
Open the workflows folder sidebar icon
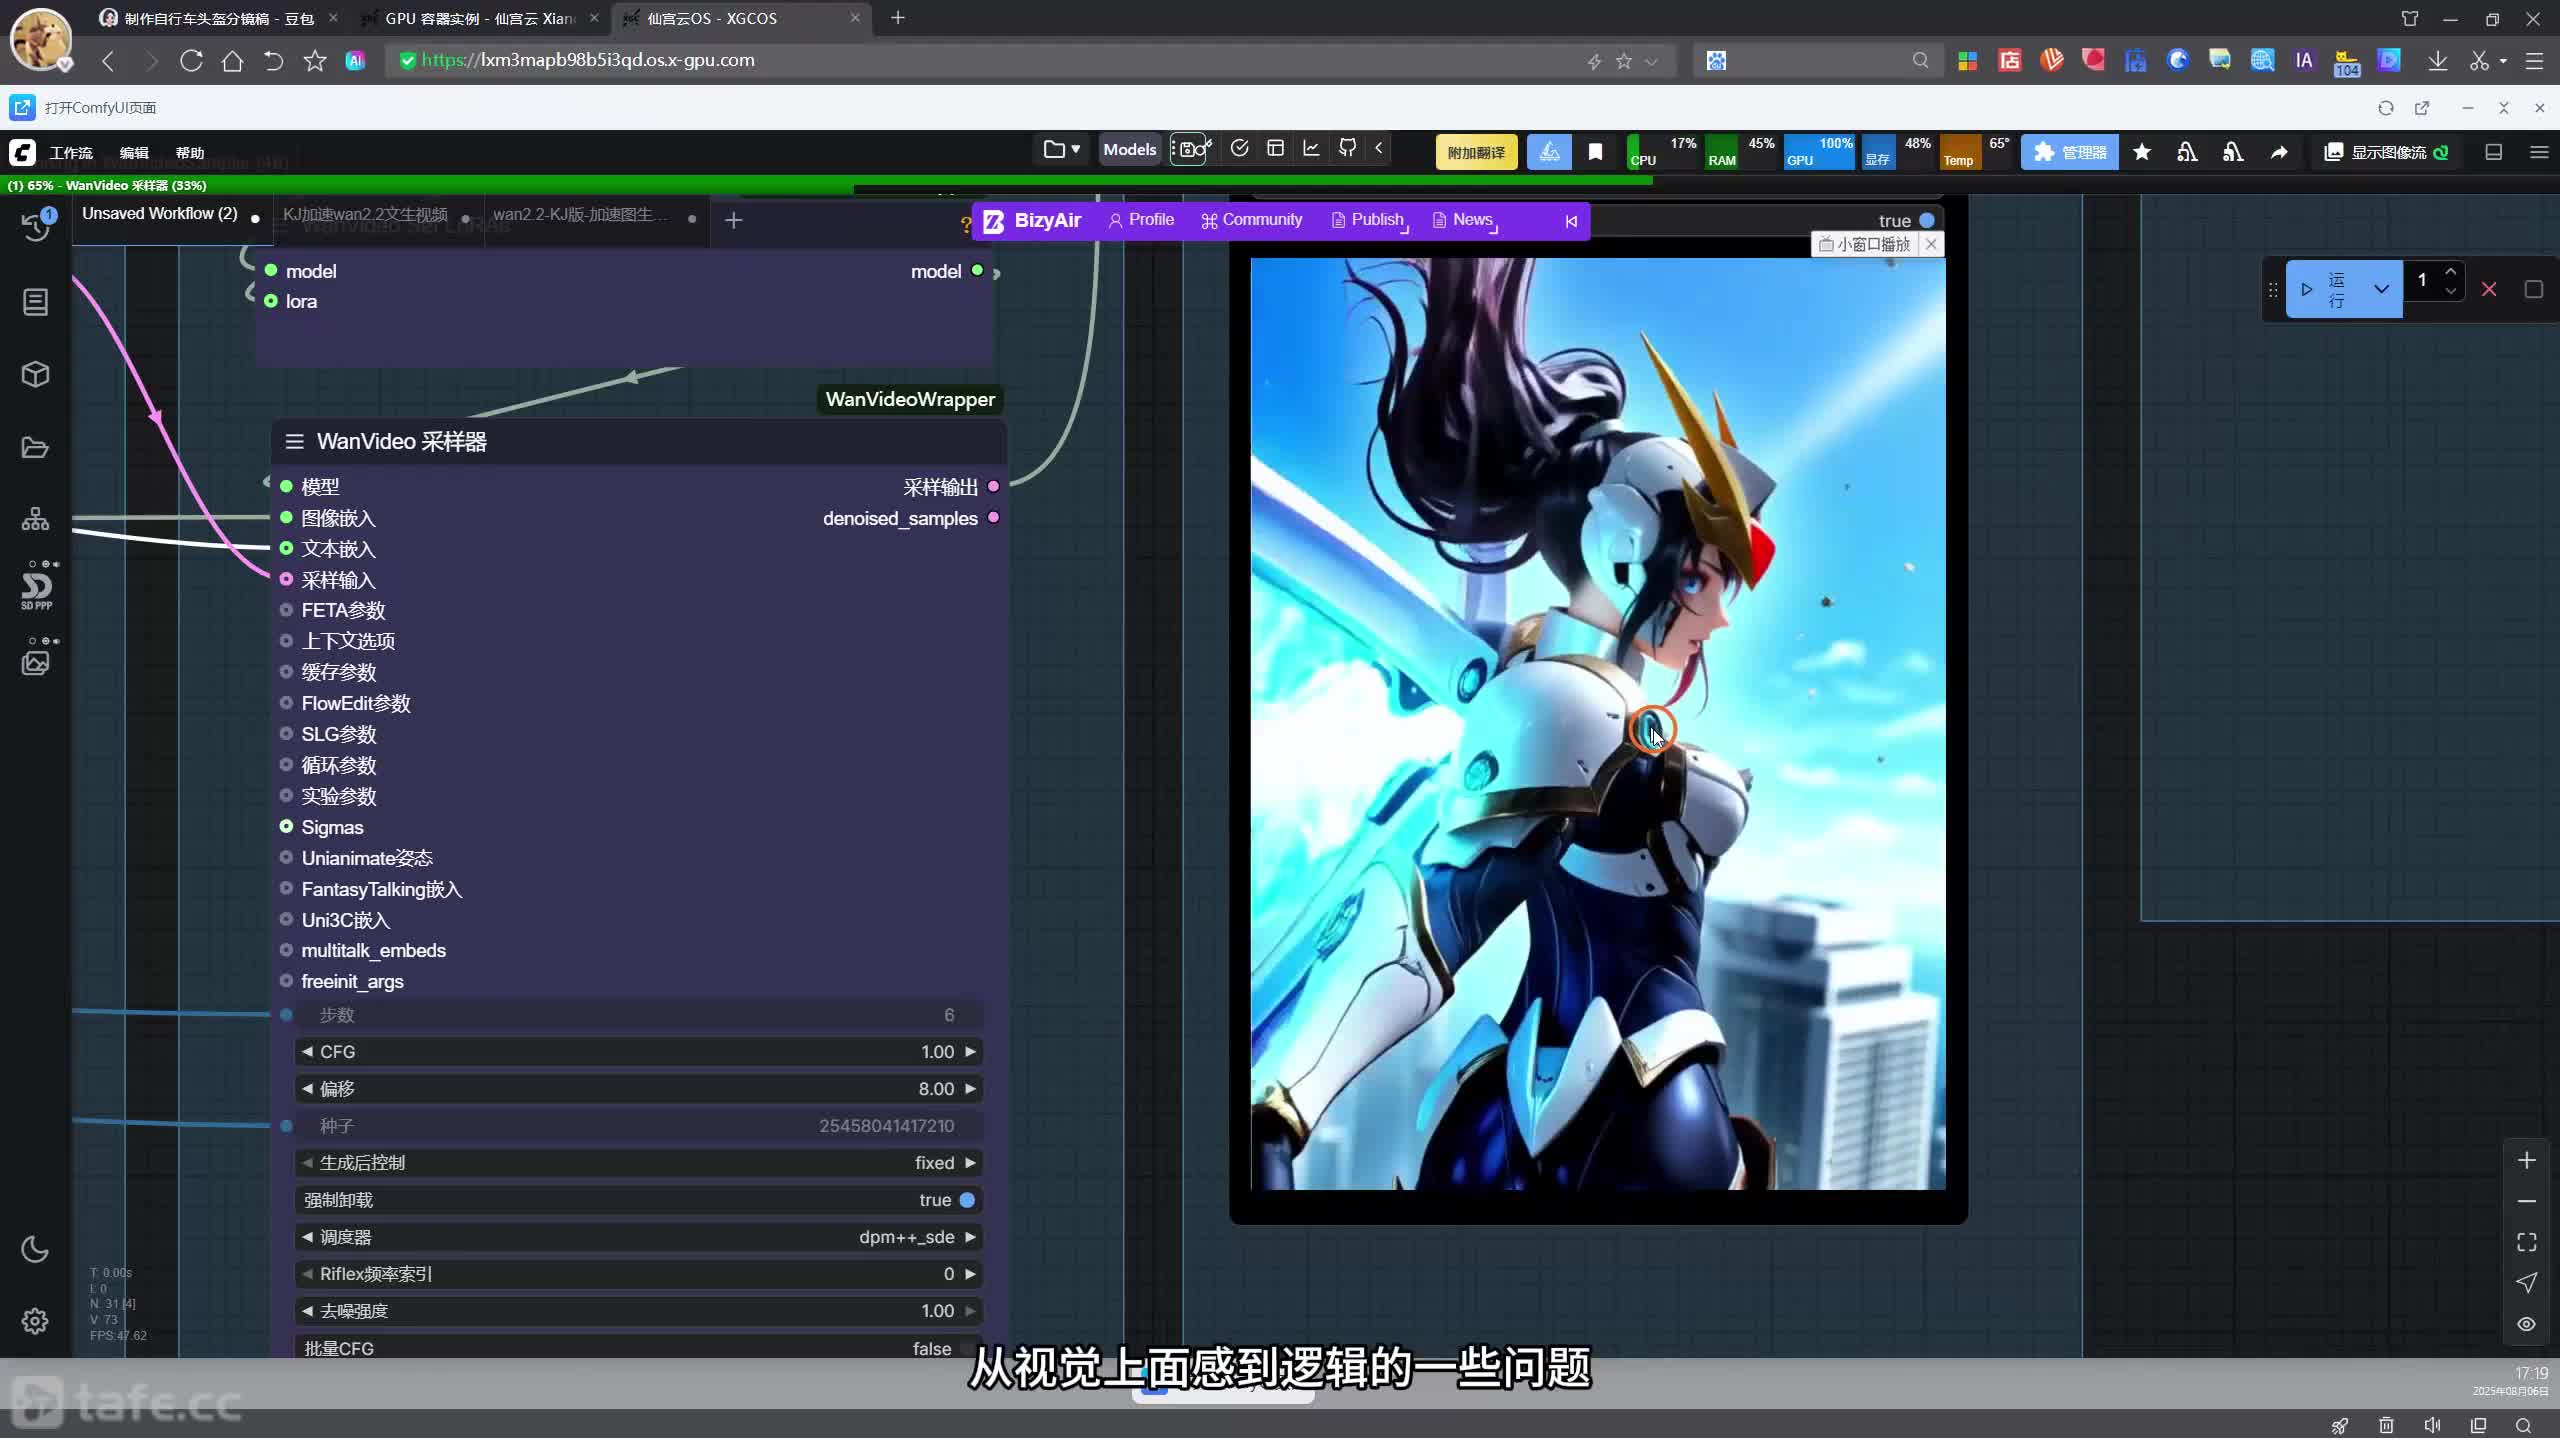point(36,447)
